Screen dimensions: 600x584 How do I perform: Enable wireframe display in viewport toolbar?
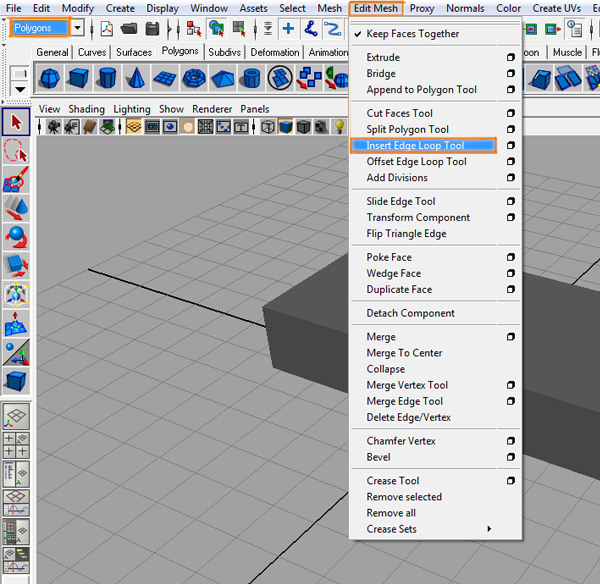coord(268,126)
